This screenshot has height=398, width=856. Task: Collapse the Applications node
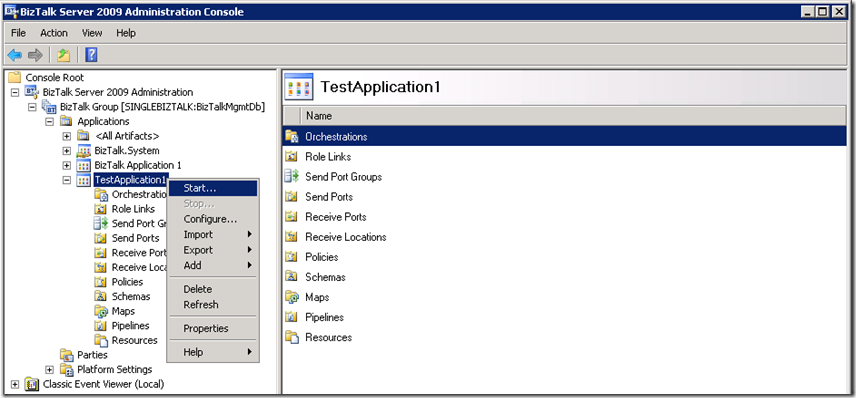49,122
